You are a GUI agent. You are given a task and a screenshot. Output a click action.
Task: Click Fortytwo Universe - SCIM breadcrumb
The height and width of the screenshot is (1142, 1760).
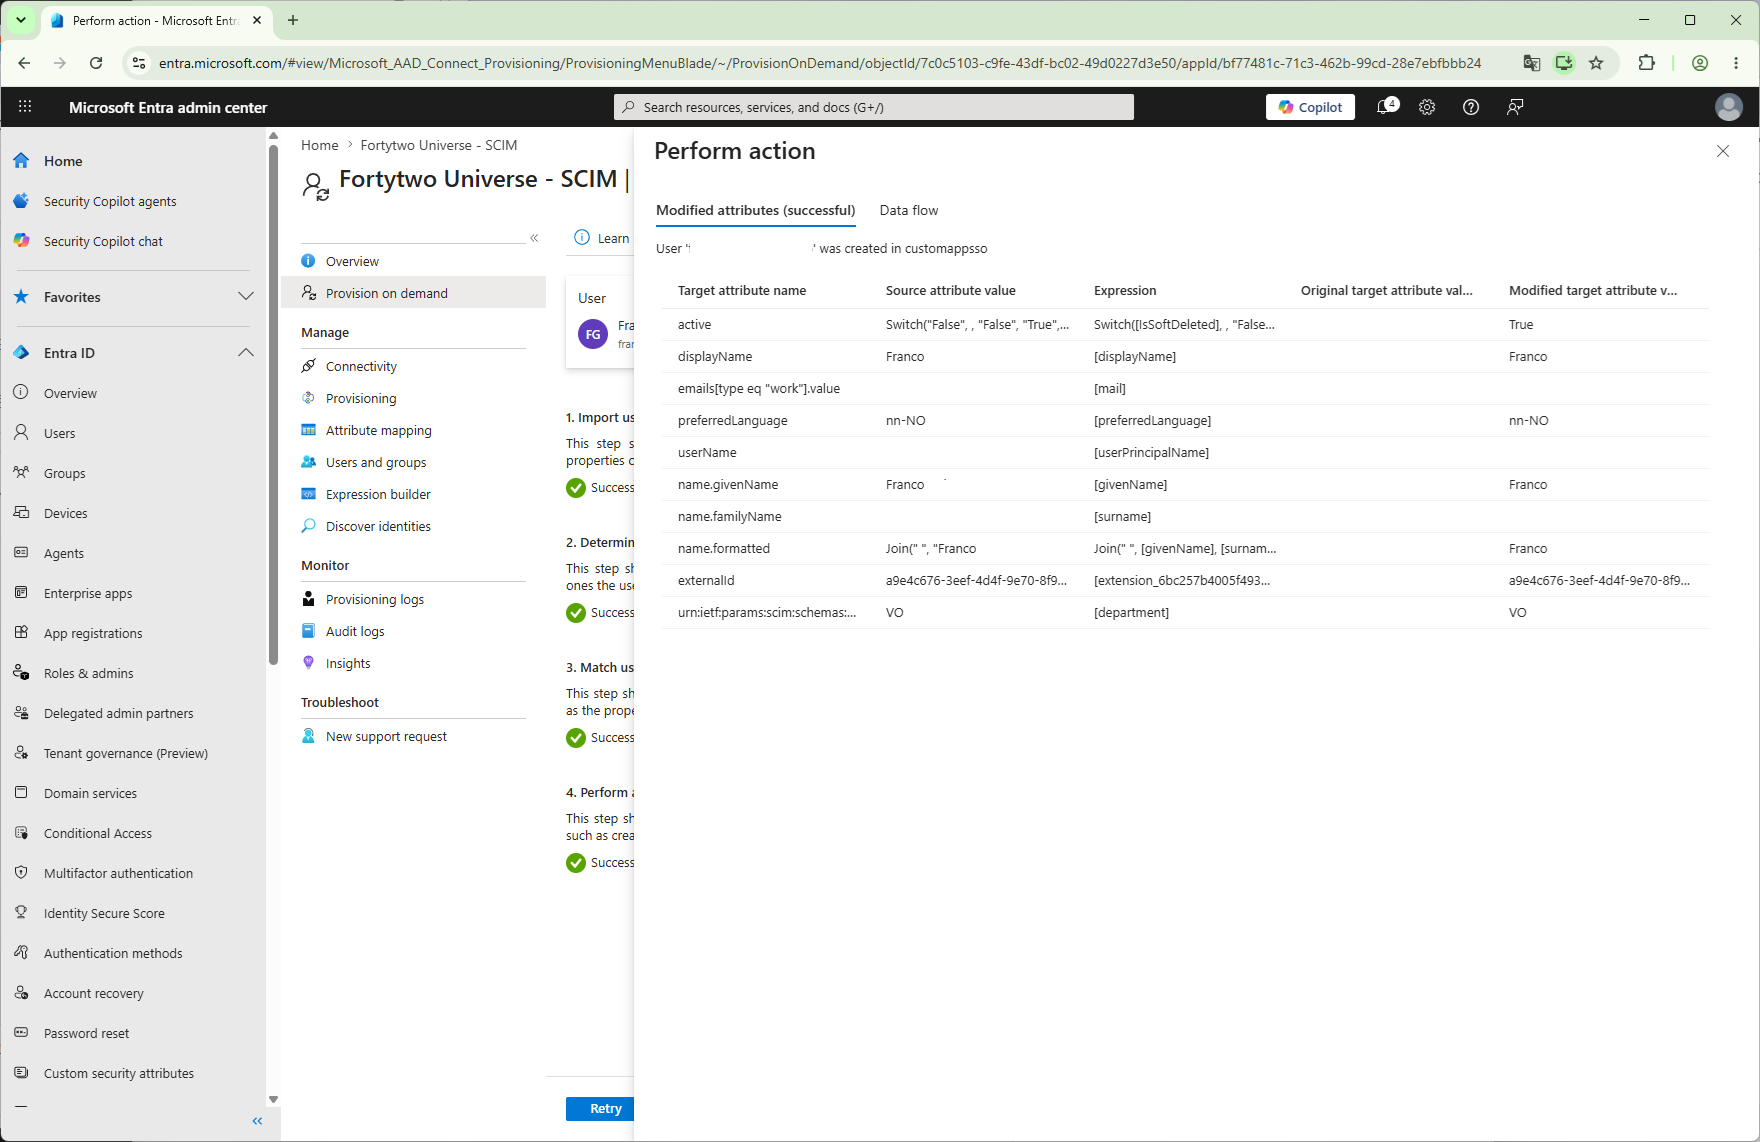(x=439, y=145)
